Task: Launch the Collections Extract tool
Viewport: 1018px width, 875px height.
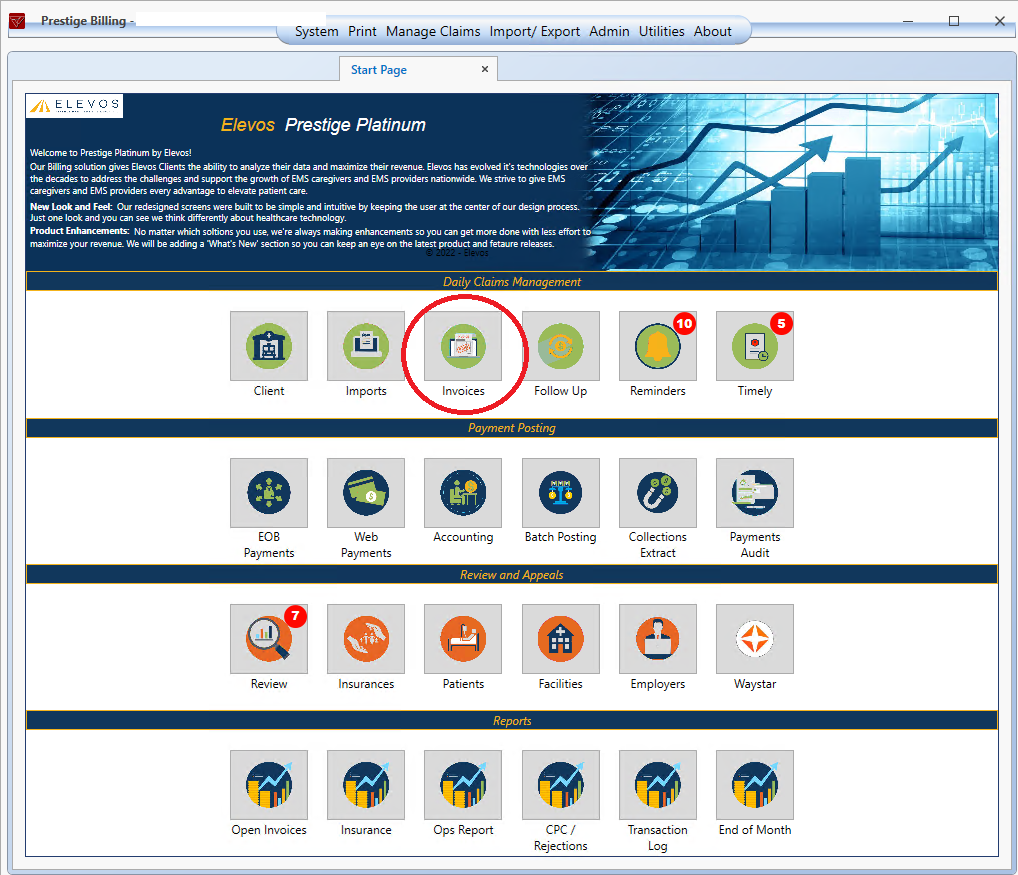Action: point(658,493)
